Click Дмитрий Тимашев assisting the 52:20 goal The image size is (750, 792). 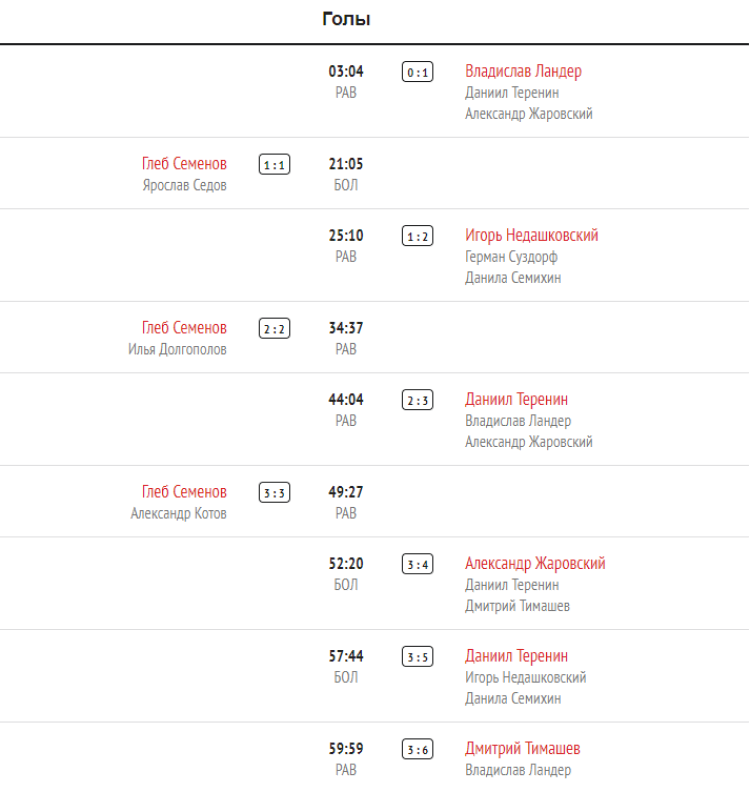coord(517,606)
